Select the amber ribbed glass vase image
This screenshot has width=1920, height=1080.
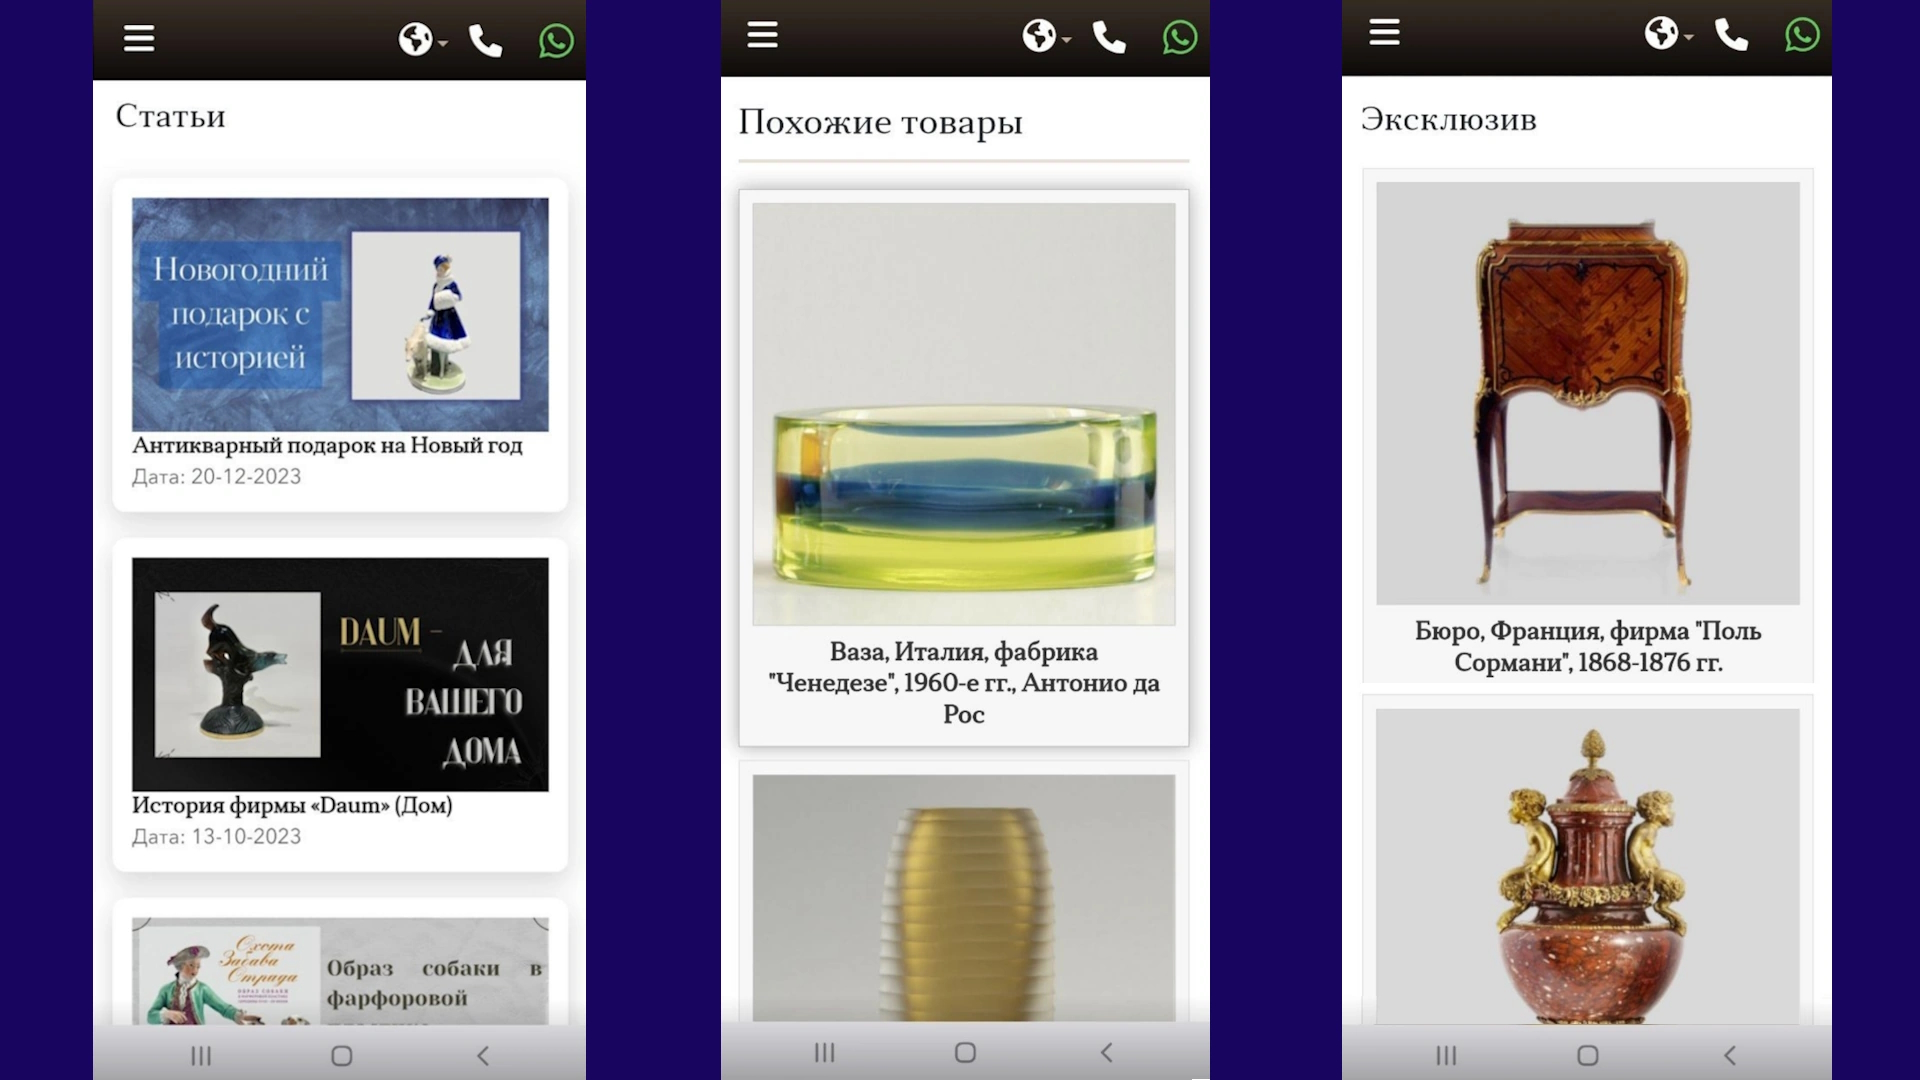[964, 898]
